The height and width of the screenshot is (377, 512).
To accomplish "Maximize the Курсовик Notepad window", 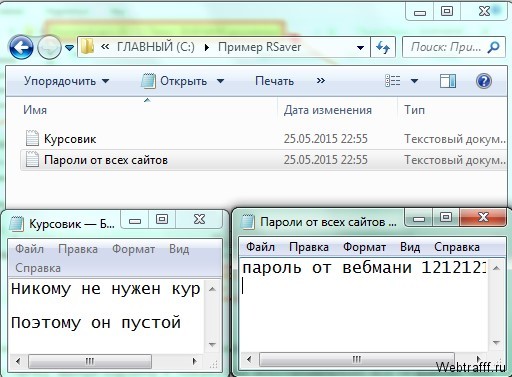I will pyautogui.click(x=162, y=219).
